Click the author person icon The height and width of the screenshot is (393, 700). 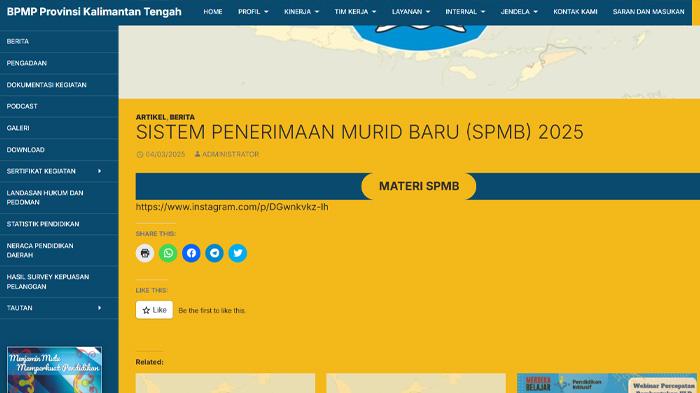[197, 154]
